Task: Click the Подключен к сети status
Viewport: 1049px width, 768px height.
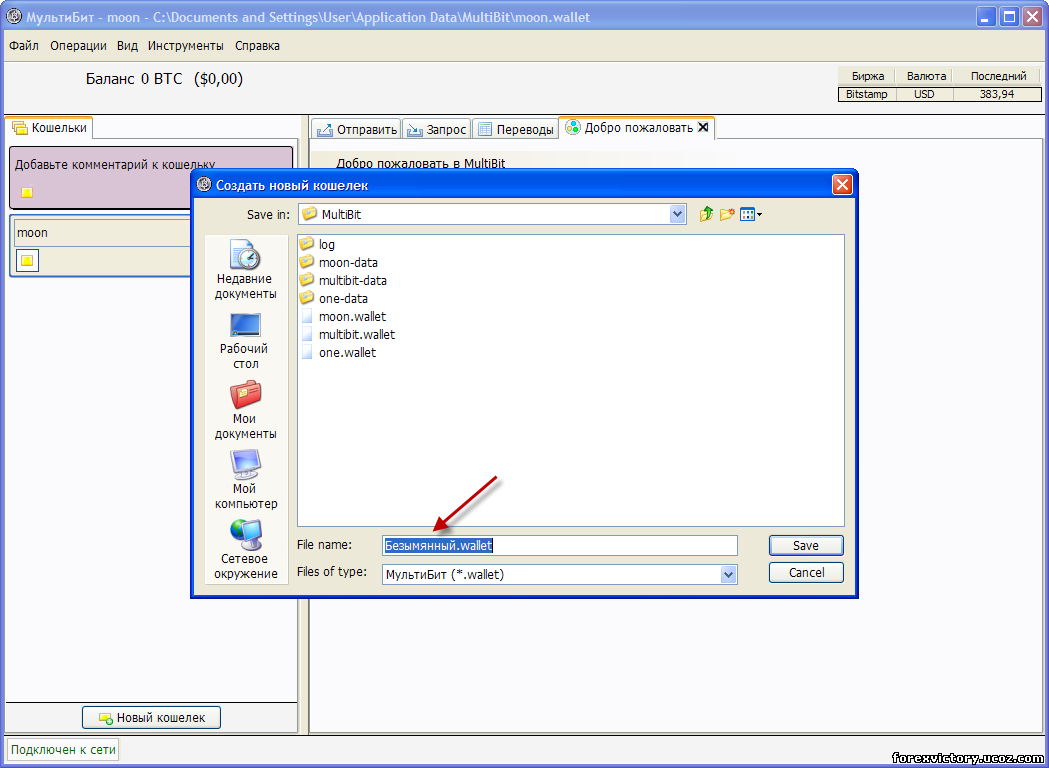Action: (x=64, y=750)
